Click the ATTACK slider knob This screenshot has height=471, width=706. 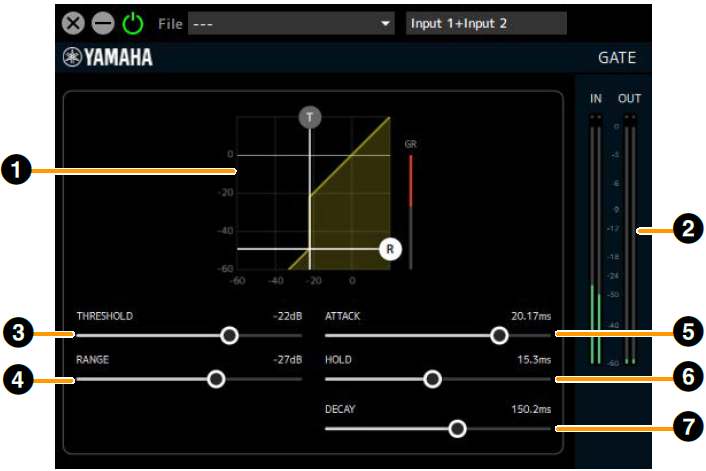pos(499,335)
